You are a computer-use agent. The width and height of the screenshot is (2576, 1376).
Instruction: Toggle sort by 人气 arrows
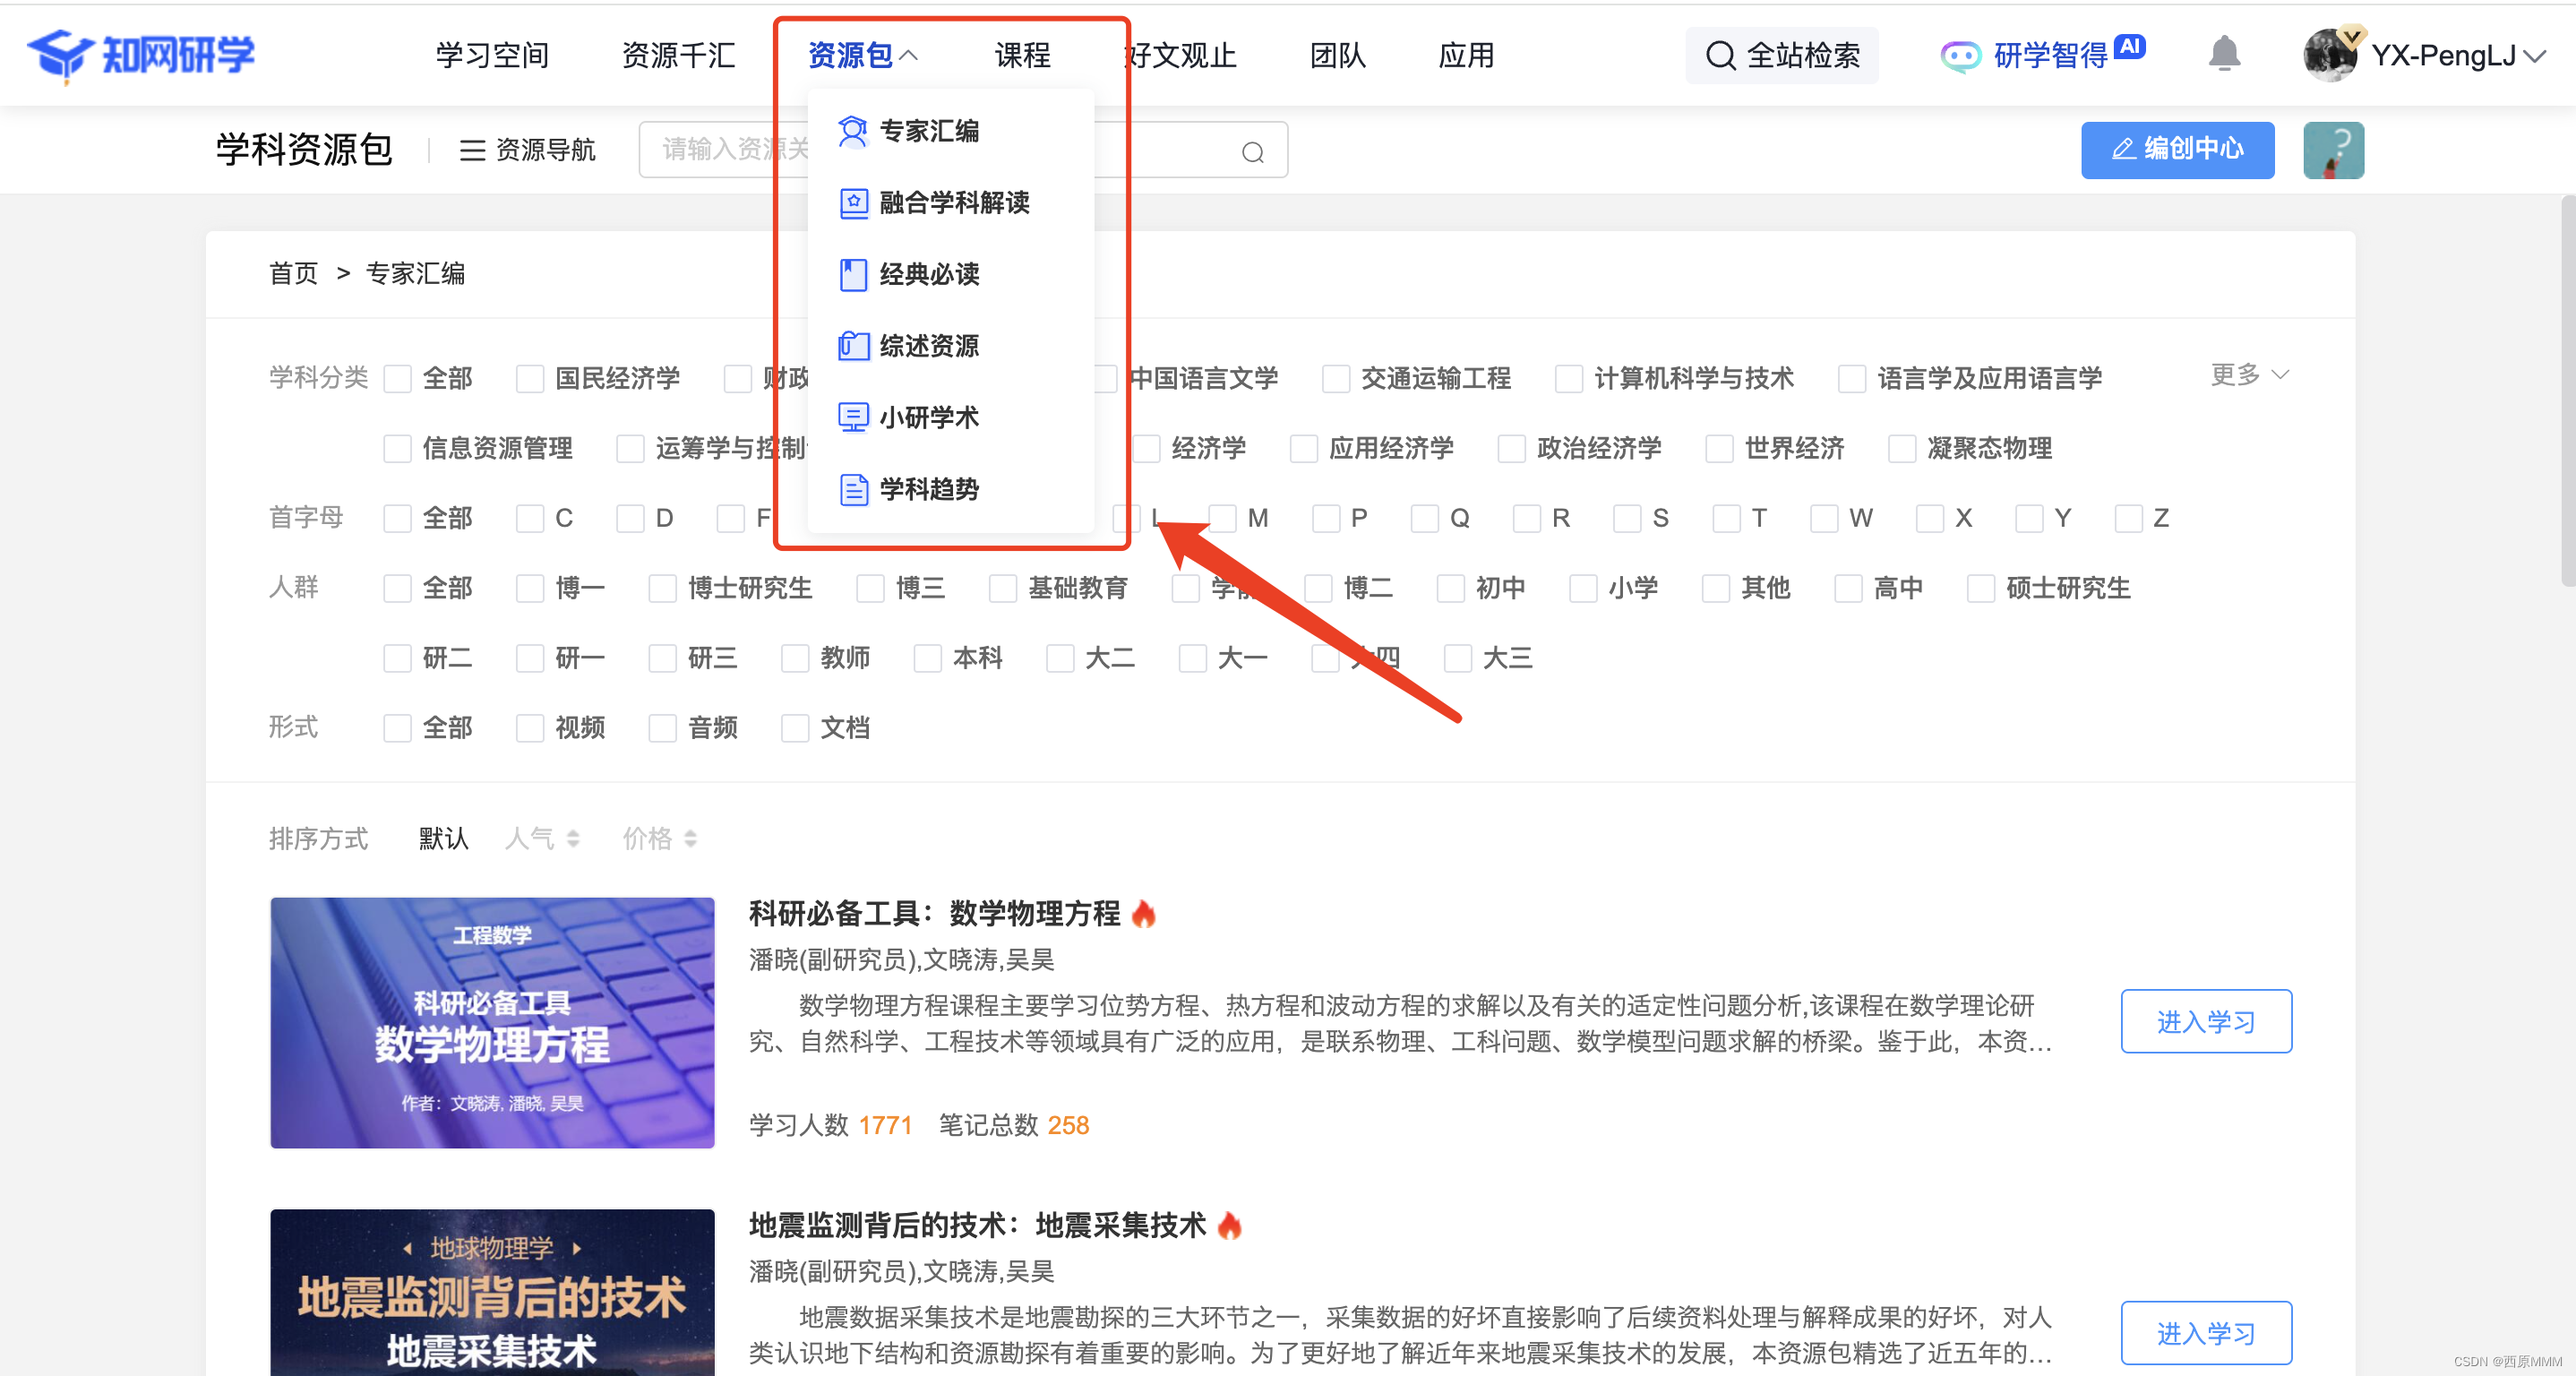pos(572,838)
